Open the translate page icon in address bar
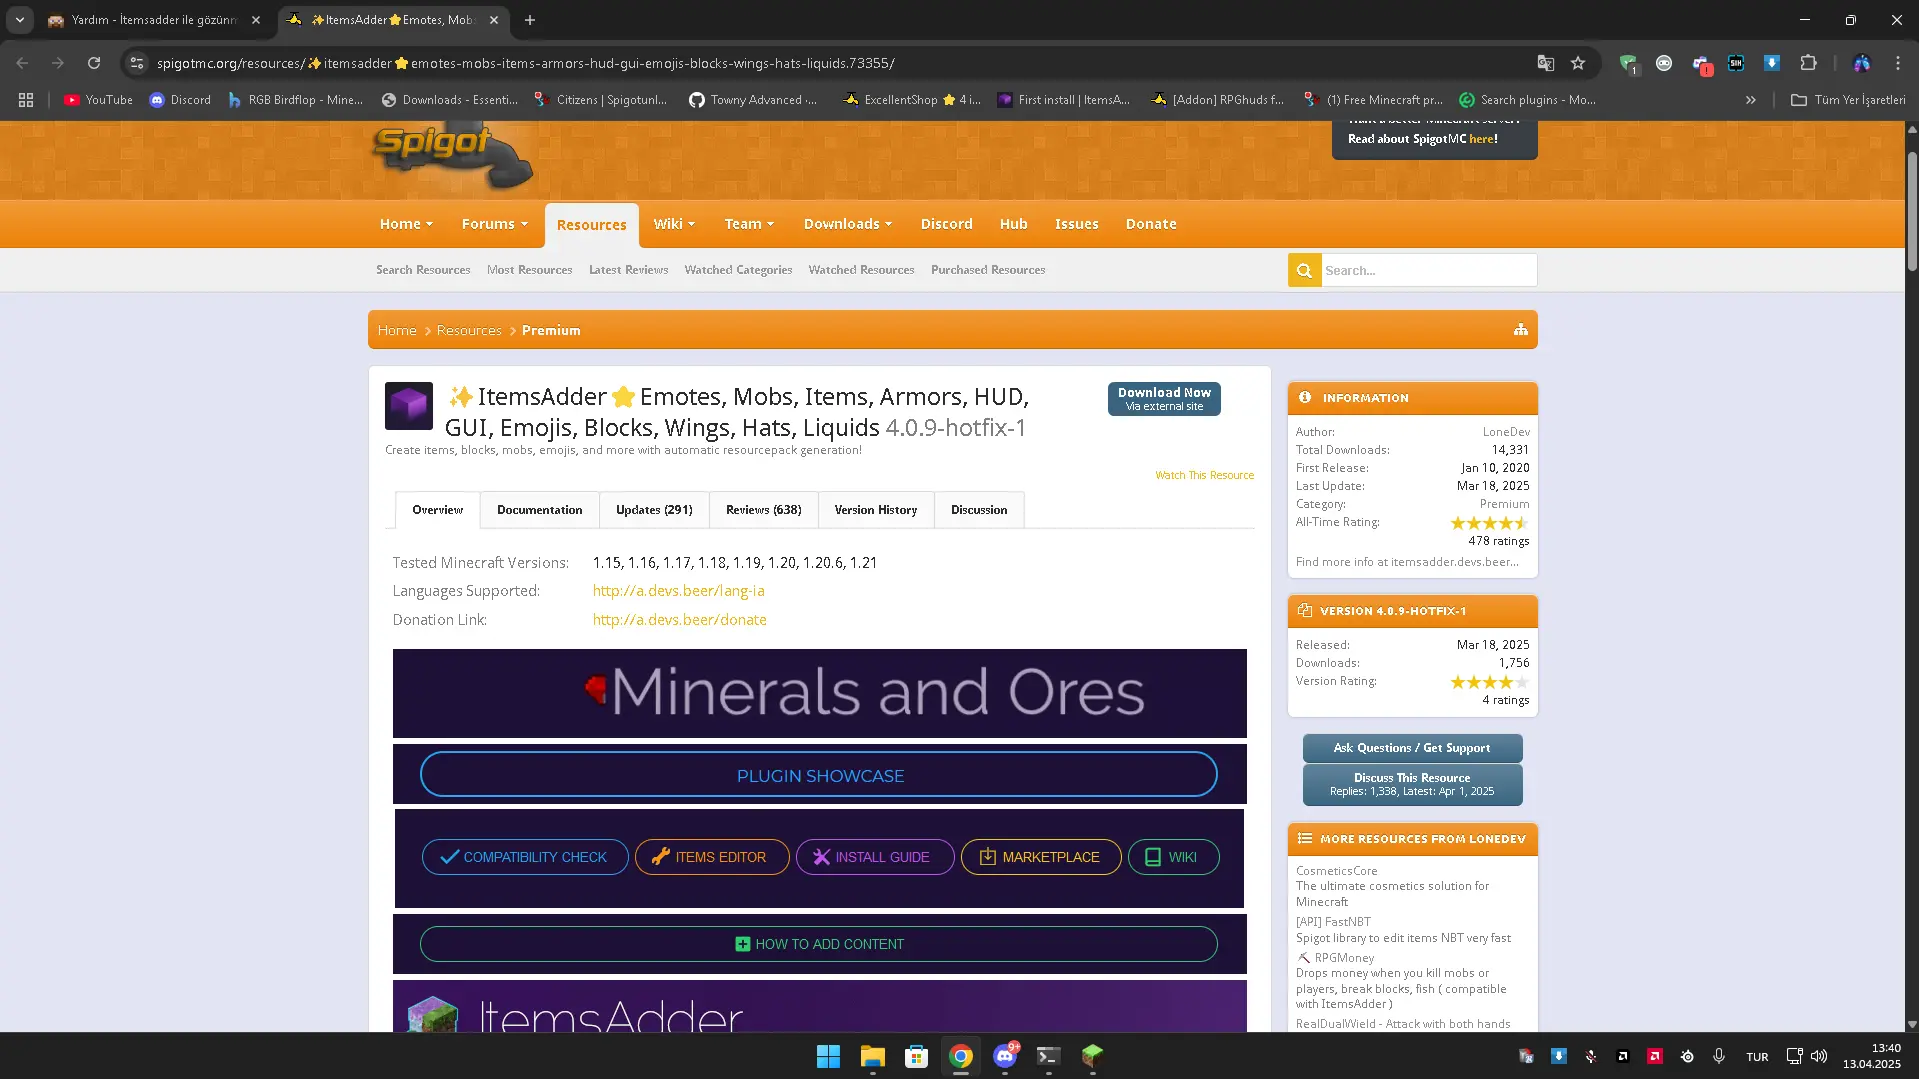Image resolution: width=1919 pixels, height=1079 pixels. [x=1546, y=63]
